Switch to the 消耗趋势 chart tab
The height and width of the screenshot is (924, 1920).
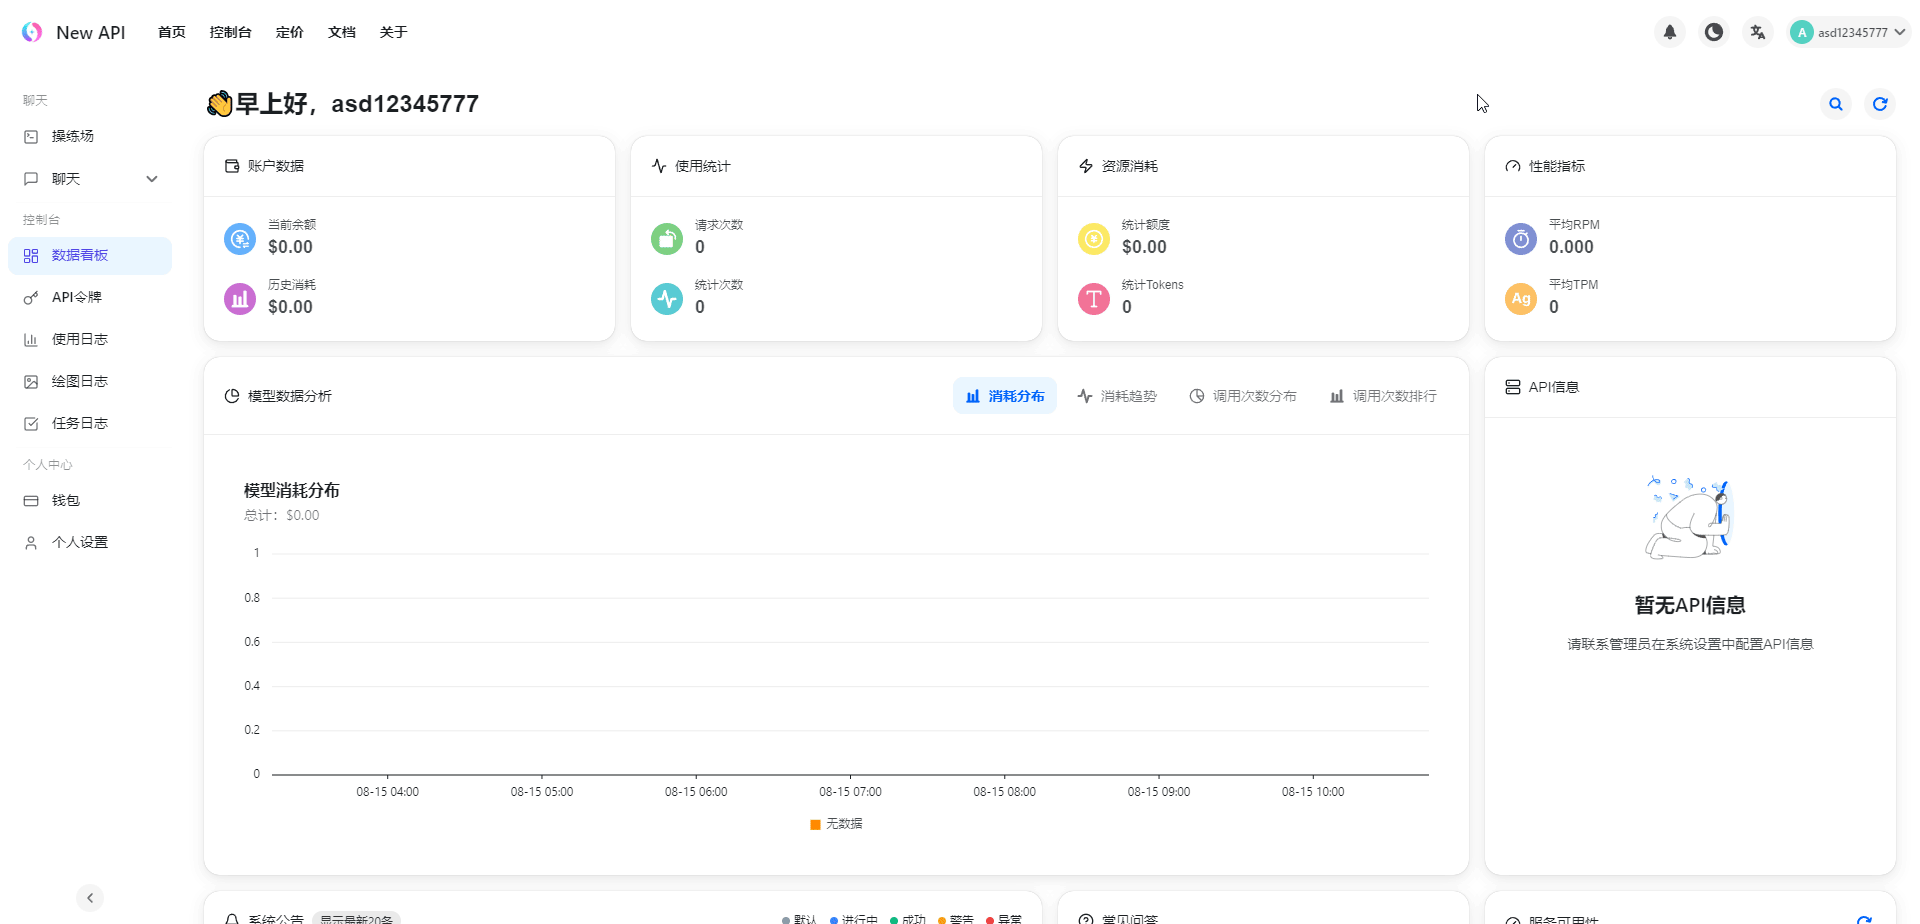(x=1117, y=396)
